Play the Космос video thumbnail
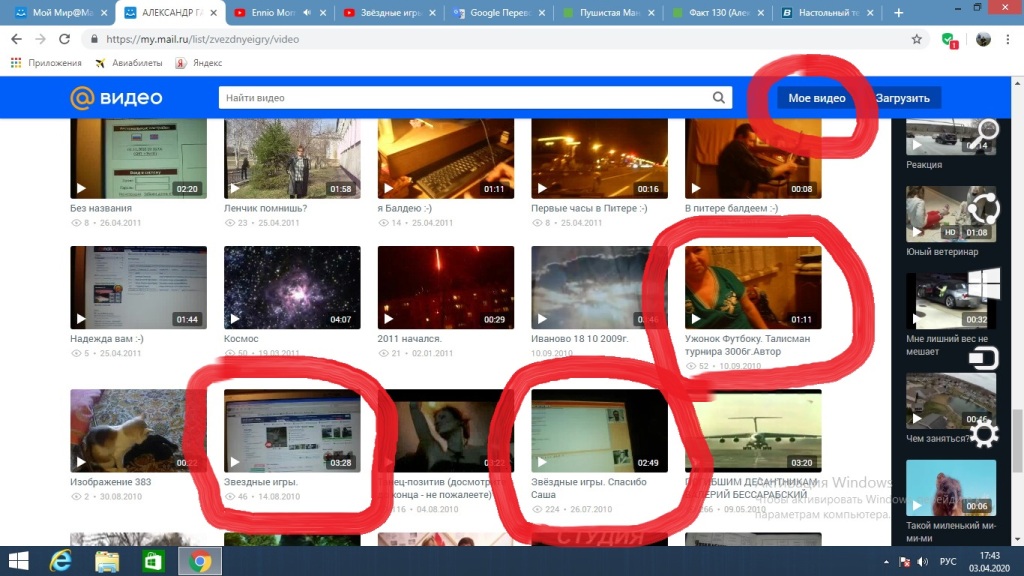Viewport: 1024px width, 576px height. (x=292, y=287)
